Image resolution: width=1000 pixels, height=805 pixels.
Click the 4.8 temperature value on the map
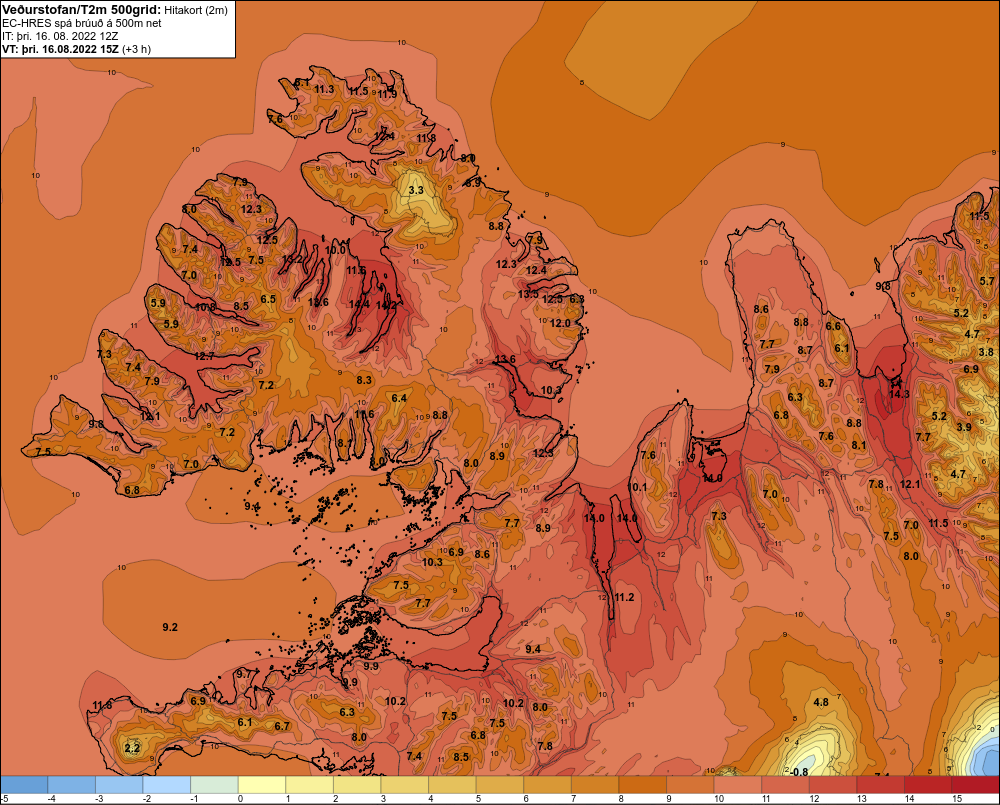[x=821, y=702]
